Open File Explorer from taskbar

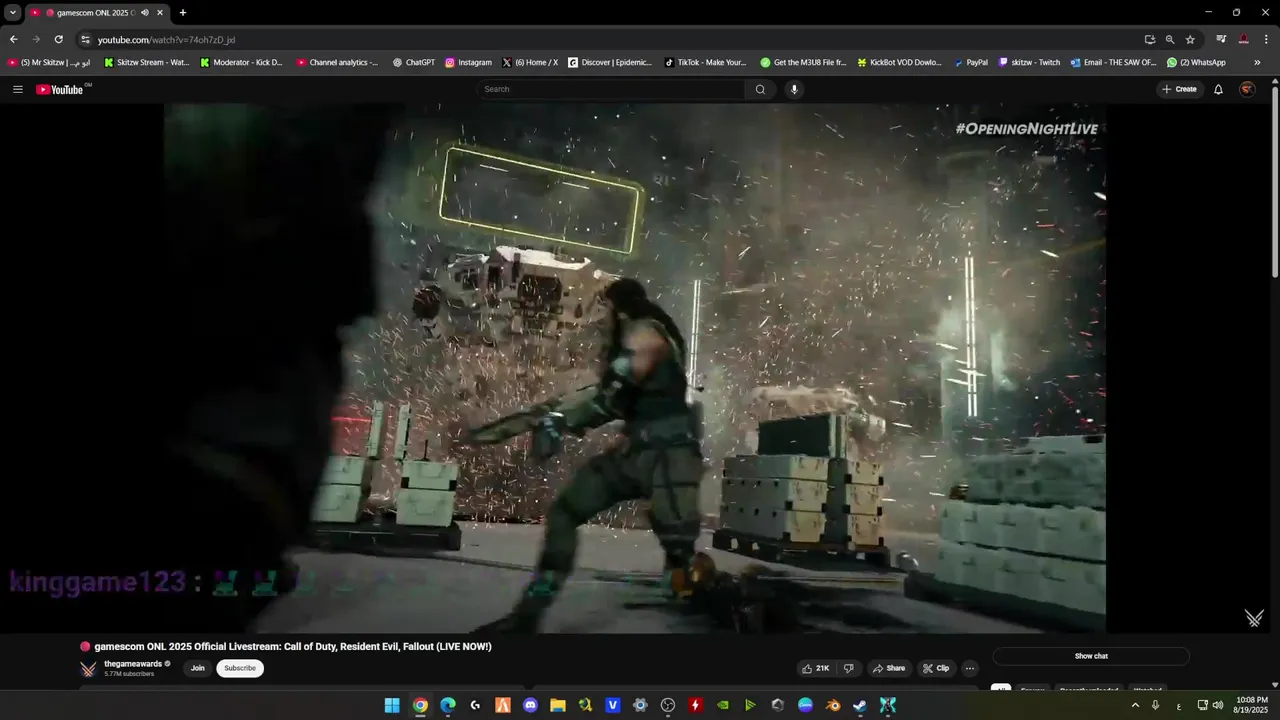coord(558,705)
